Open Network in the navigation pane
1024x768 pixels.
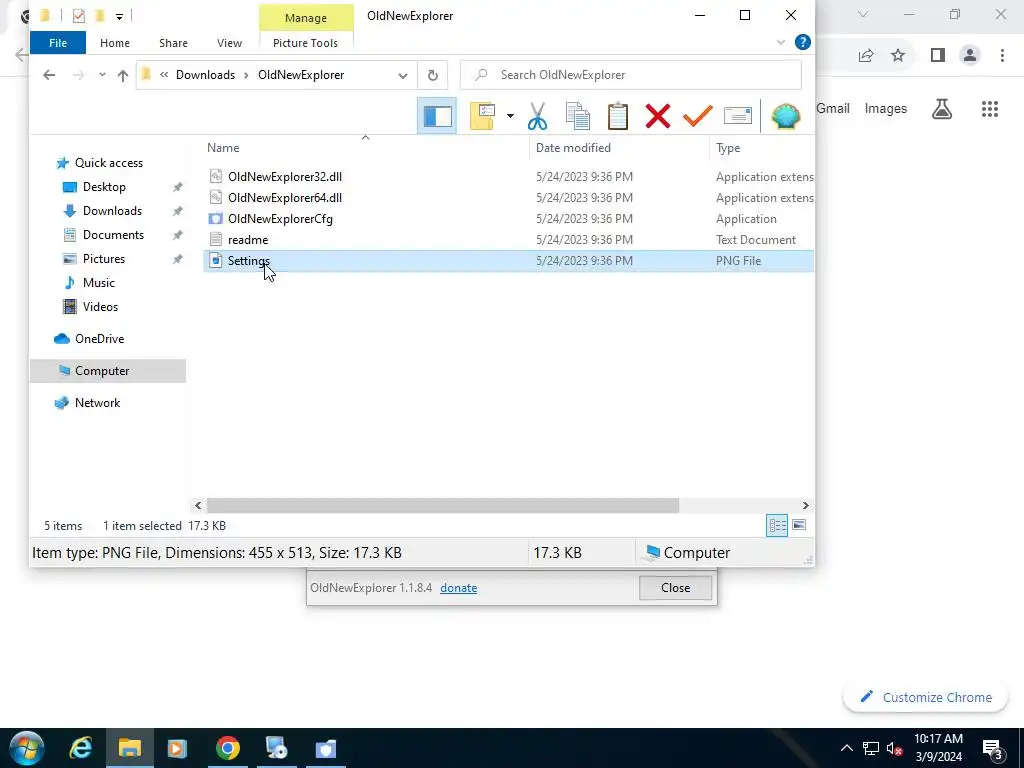(x=97, y=403)
